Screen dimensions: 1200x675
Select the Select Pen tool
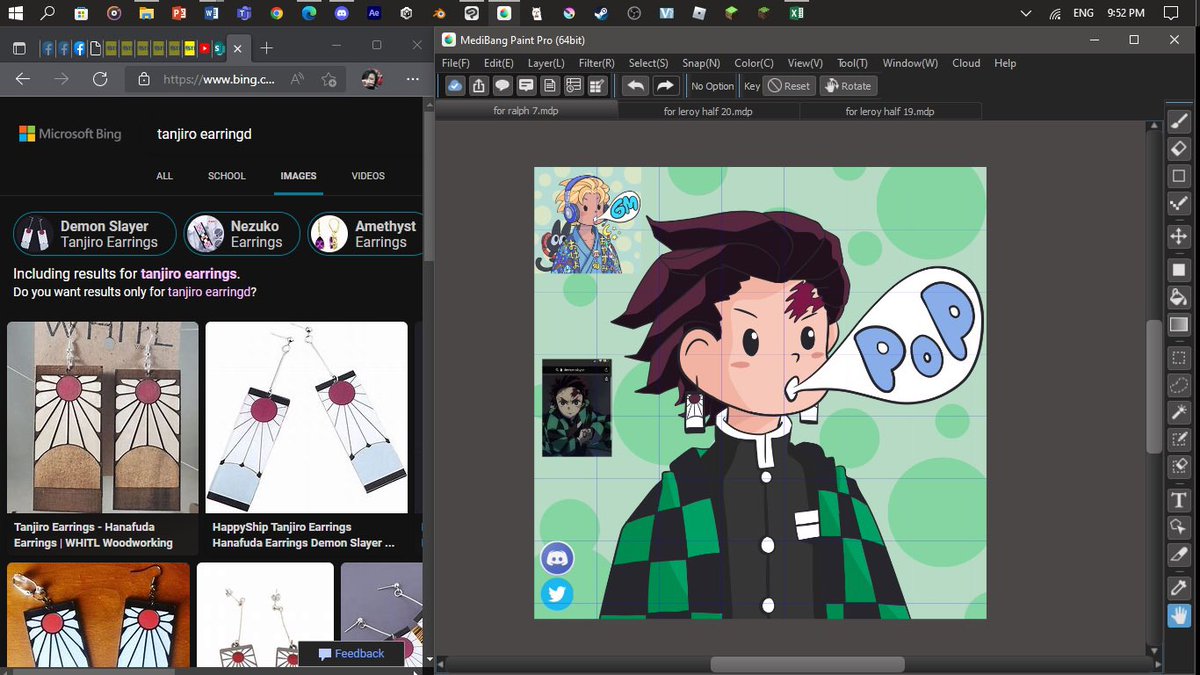(1179, 439)
